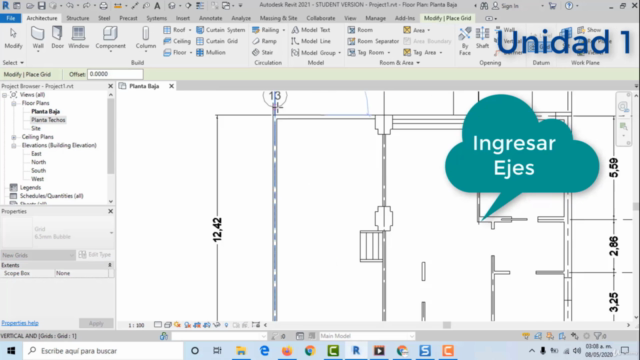Collapse the Floor Plans tree node
640x360 pixels.
tap(13, 103)
